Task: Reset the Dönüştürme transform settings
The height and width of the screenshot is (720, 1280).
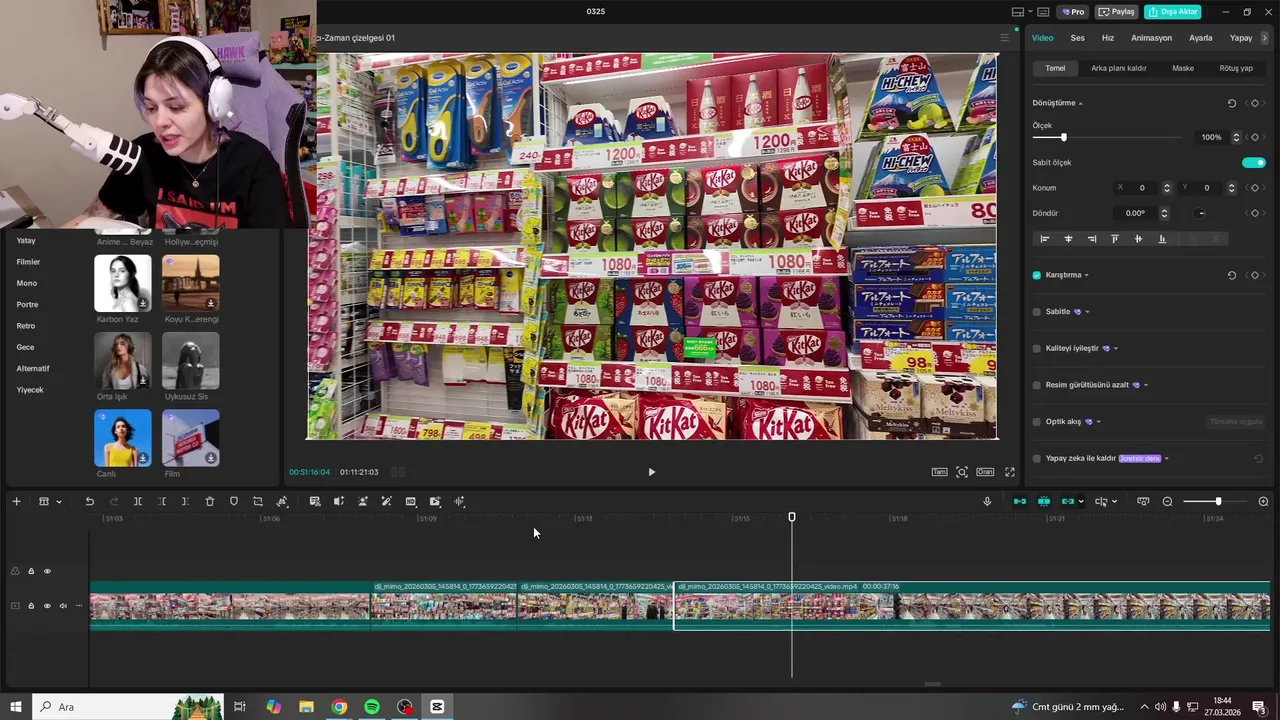Action: (1231, 103)
